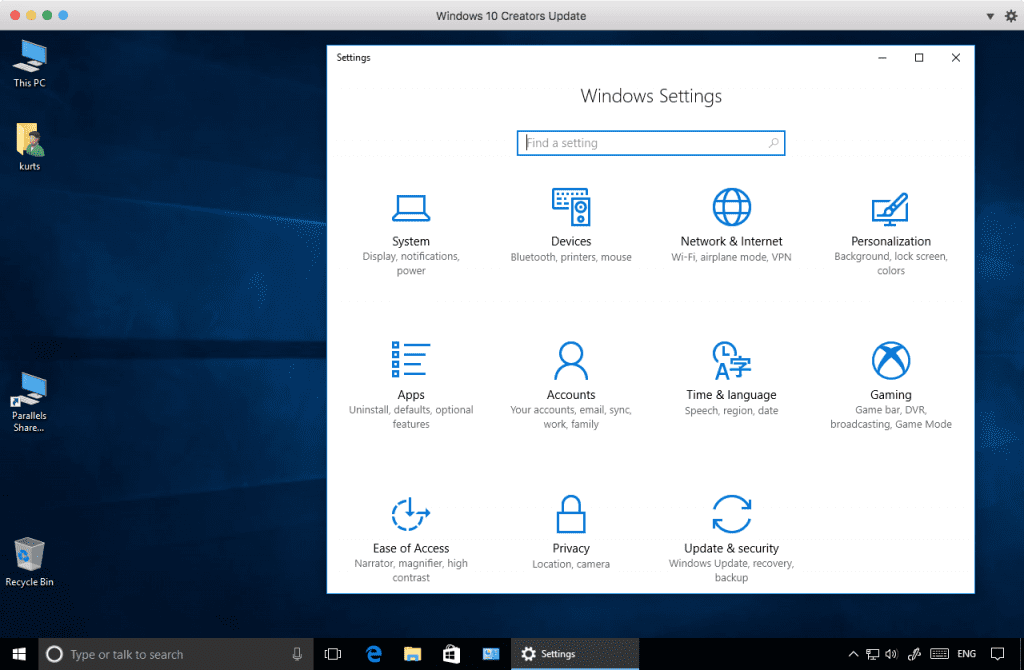
Task: Select the kurts folder on desktop
Action: [x=29, y=147]
